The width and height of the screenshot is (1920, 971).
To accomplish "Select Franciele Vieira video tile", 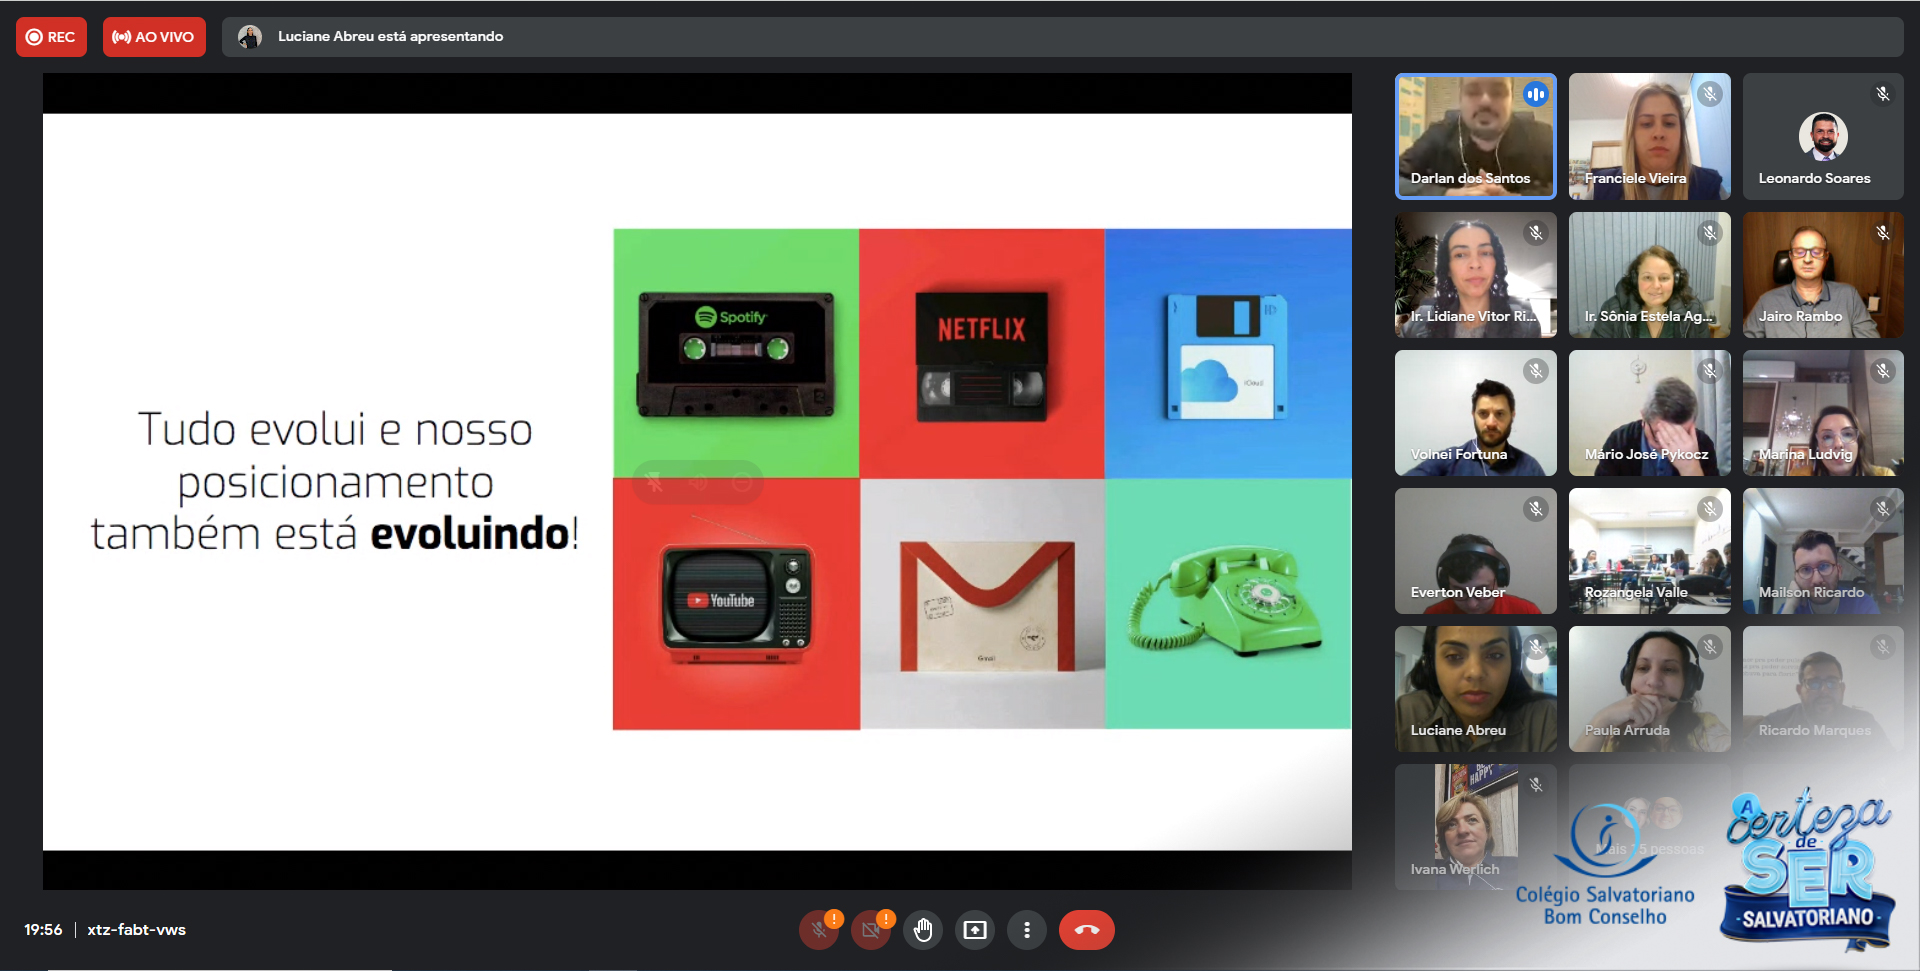I will tap(1650, 136).
